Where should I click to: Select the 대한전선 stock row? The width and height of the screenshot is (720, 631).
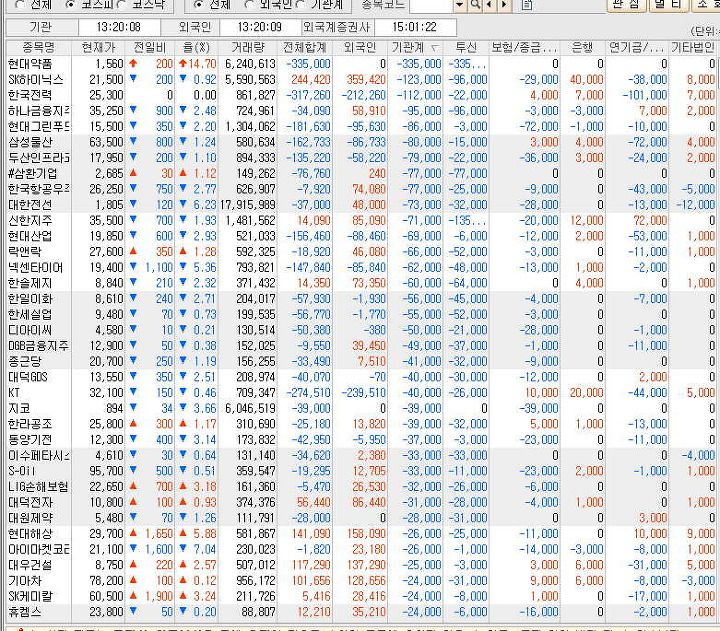tap(360, 204)
